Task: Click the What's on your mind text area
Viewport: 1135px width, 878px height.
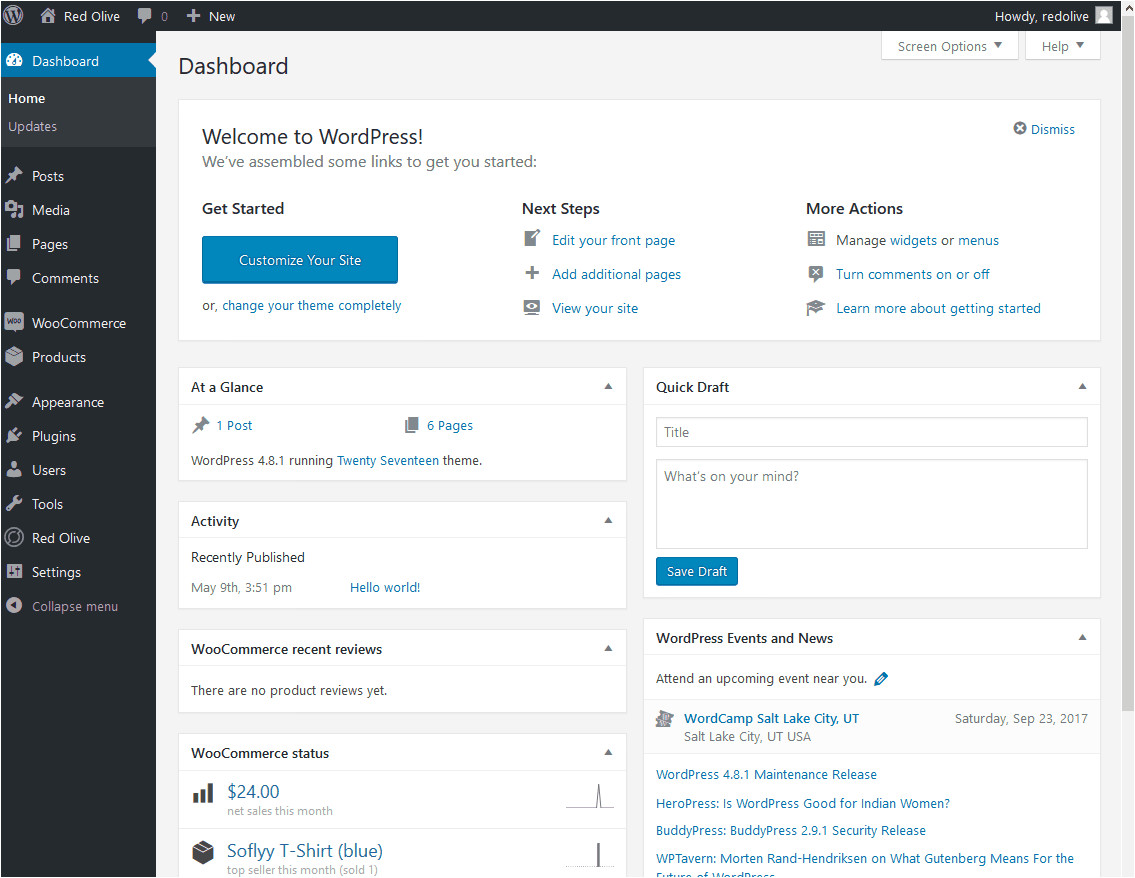Action: coord(872,504)
